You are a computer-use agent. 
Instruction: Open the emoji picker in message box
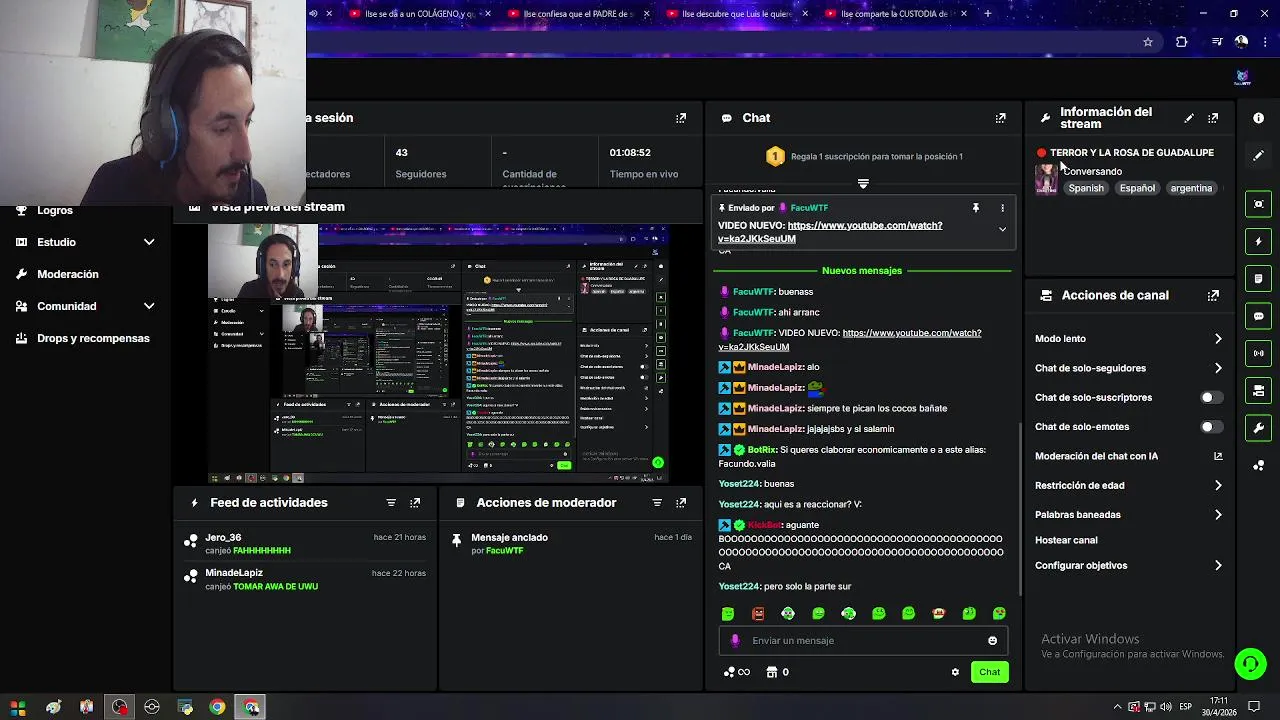coord(992,641)
